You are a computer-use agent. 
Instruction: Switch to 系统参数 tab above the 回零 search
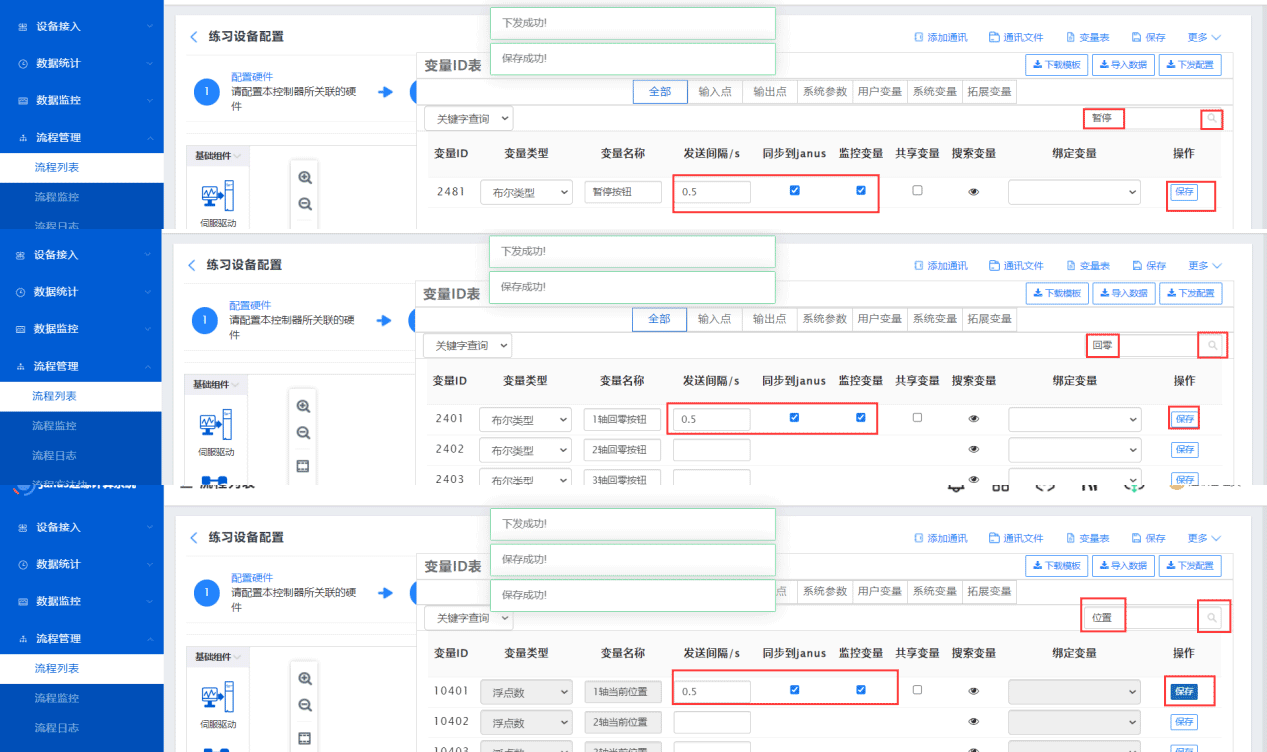pyautogui.click(x=824, y=319)
